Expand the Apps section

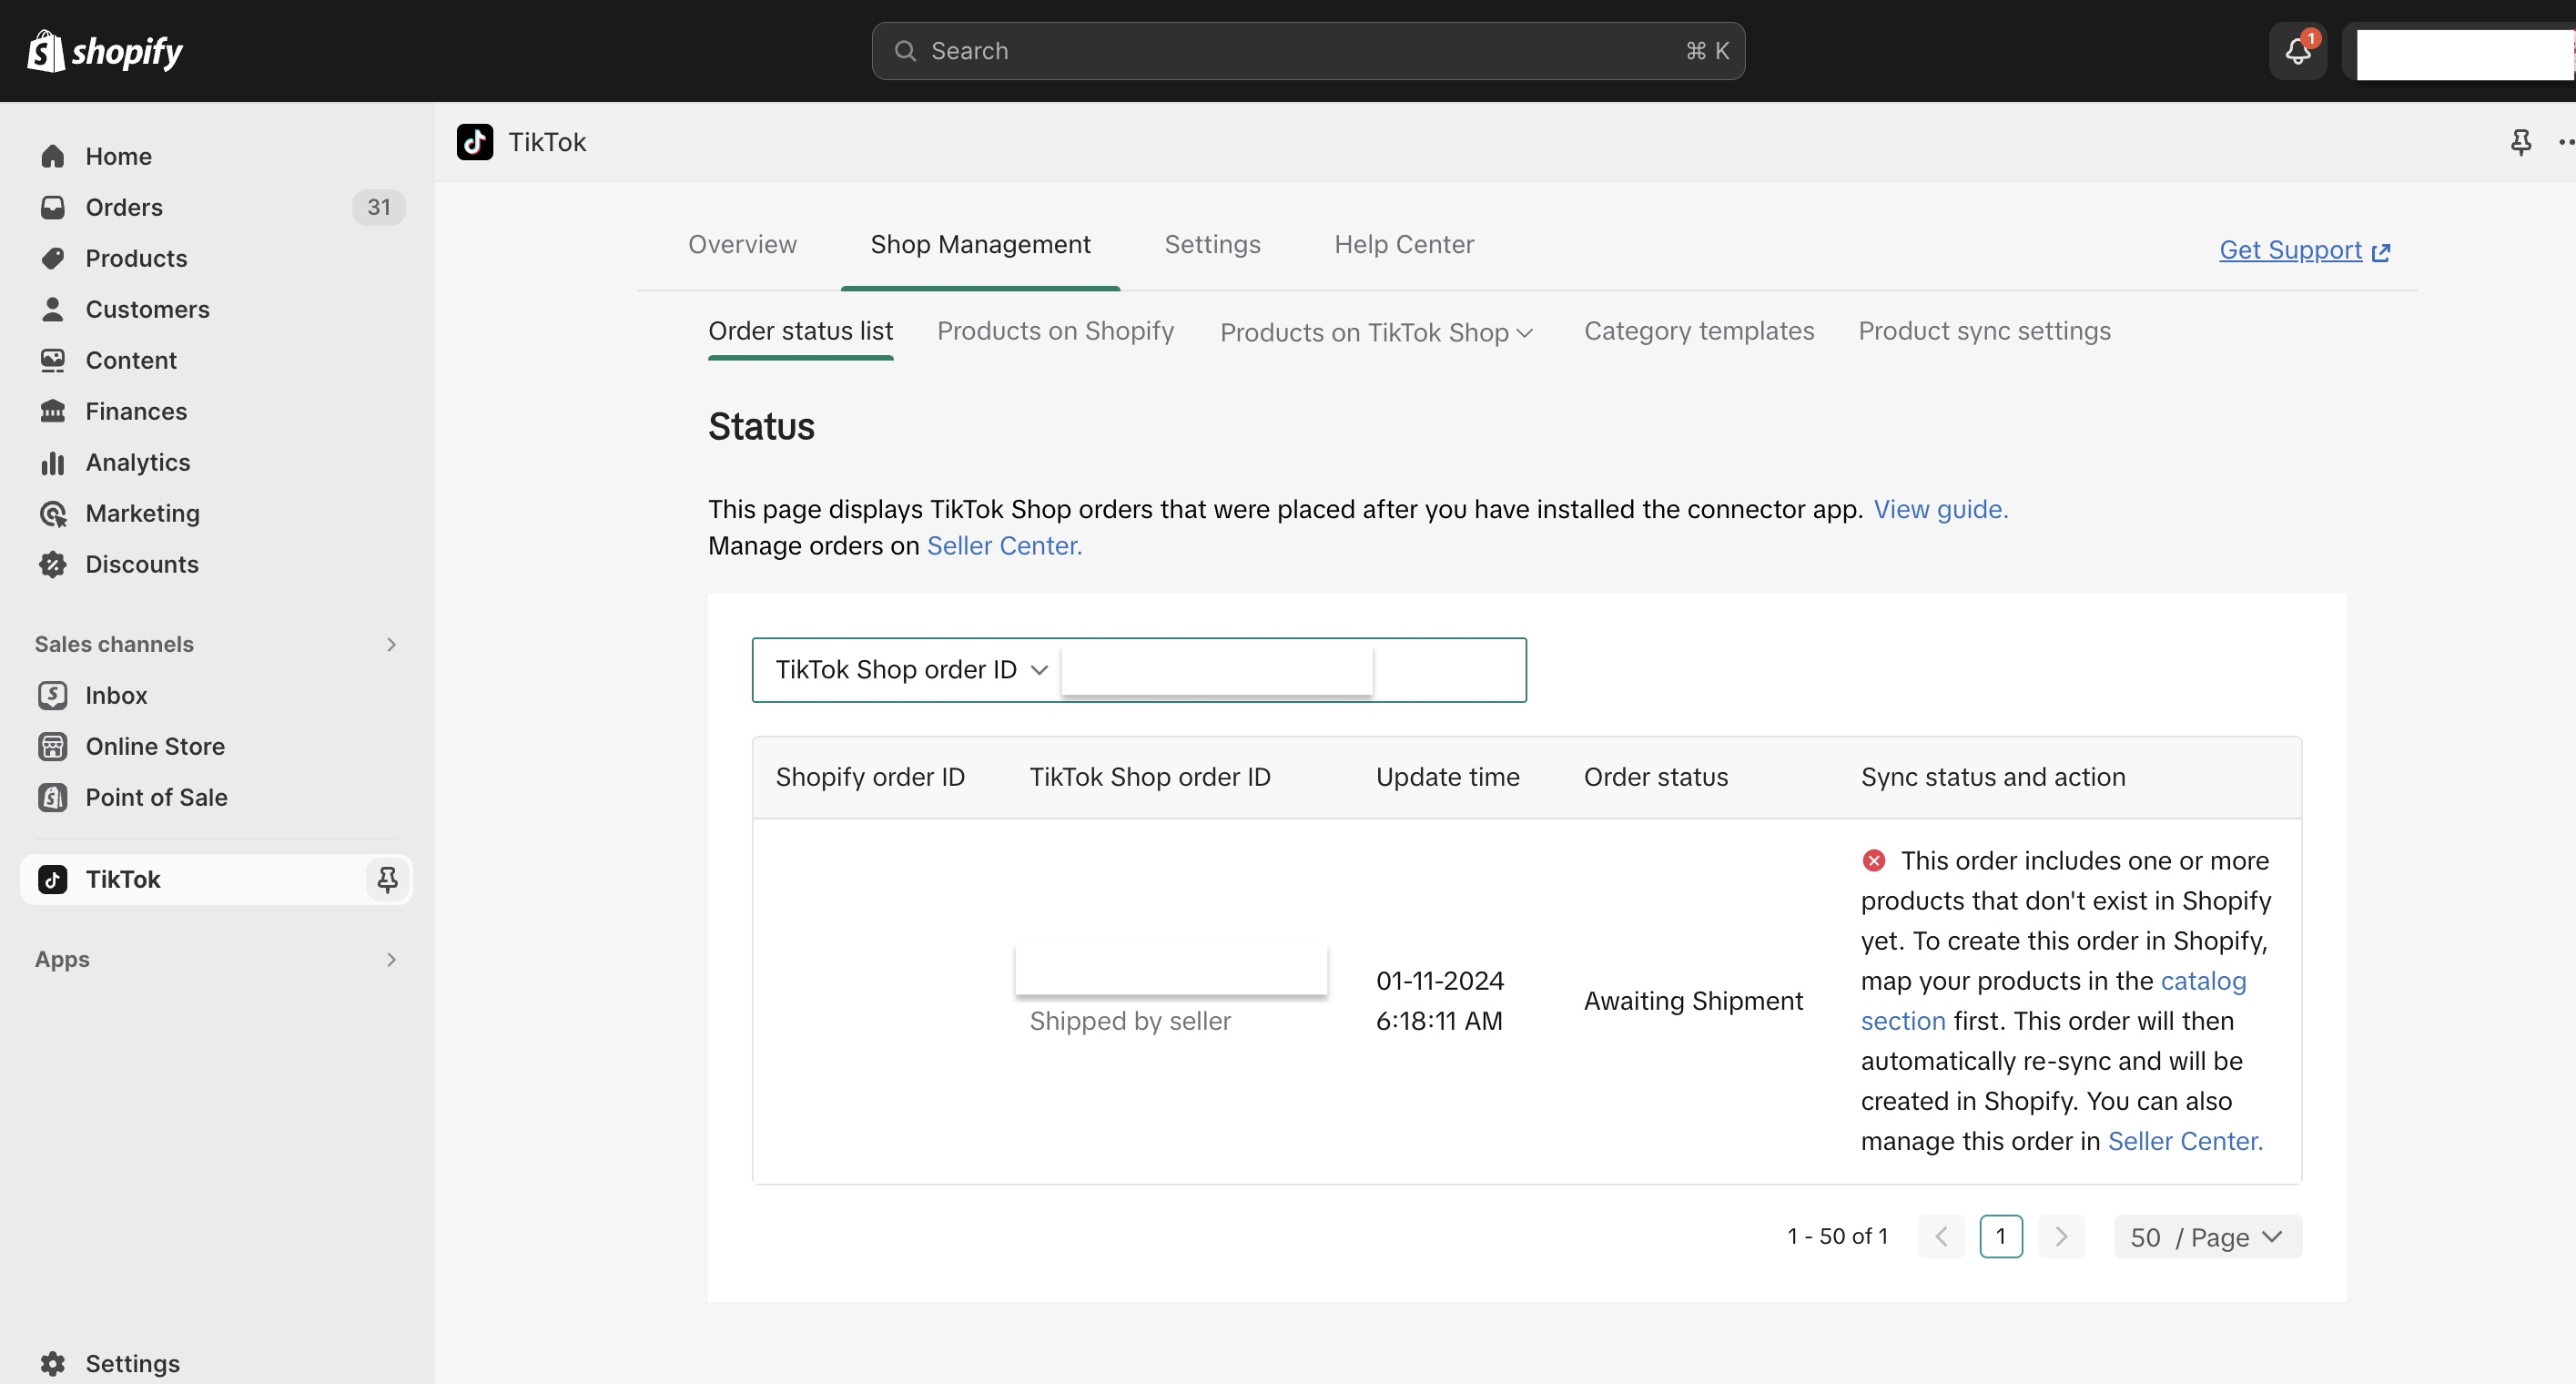pyautogui.click(x=391, y=960)
